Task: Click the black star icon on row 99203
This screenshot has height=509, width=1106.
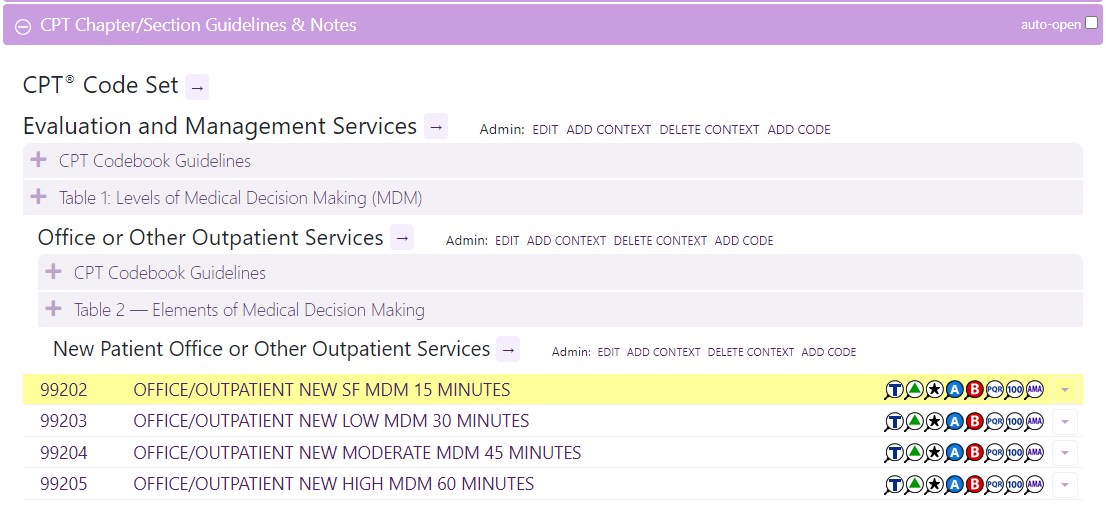Action: pos(934,421)
